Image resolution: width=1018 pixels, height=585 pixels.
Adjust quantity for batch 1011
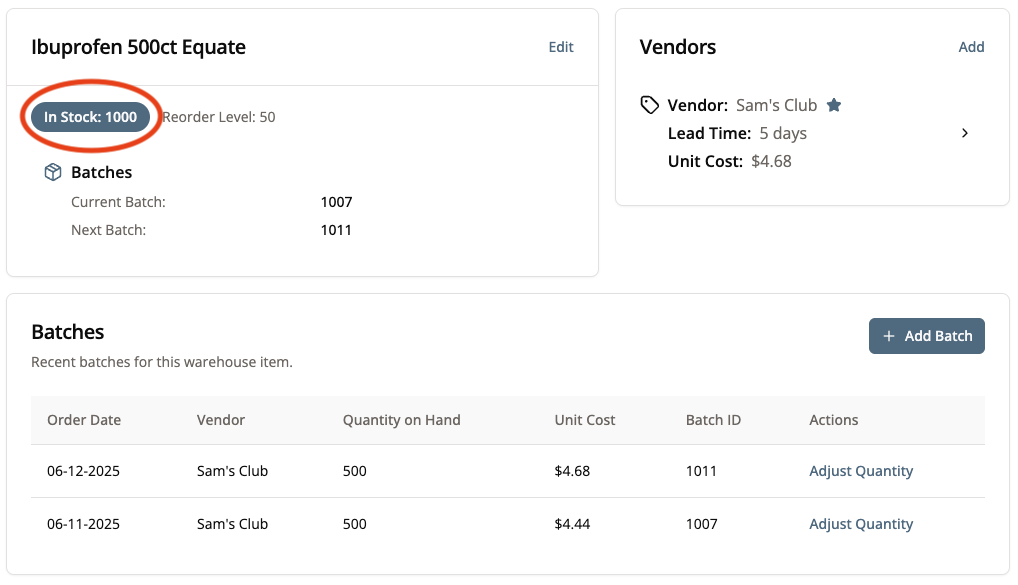pyautogui.click(x=860, y=471)
